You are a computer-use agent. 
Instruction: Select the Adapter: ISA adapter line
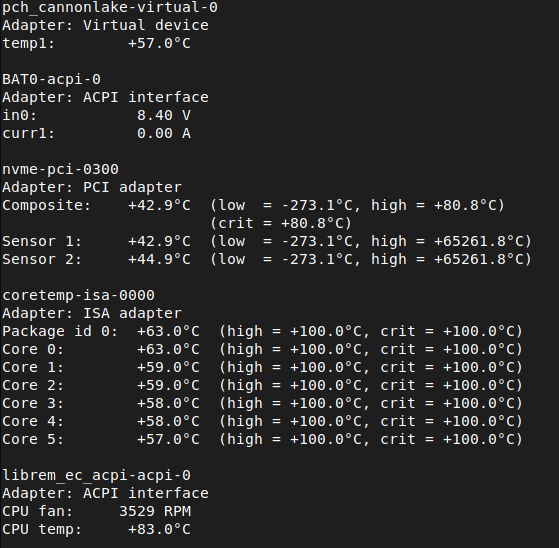[92, 314]
